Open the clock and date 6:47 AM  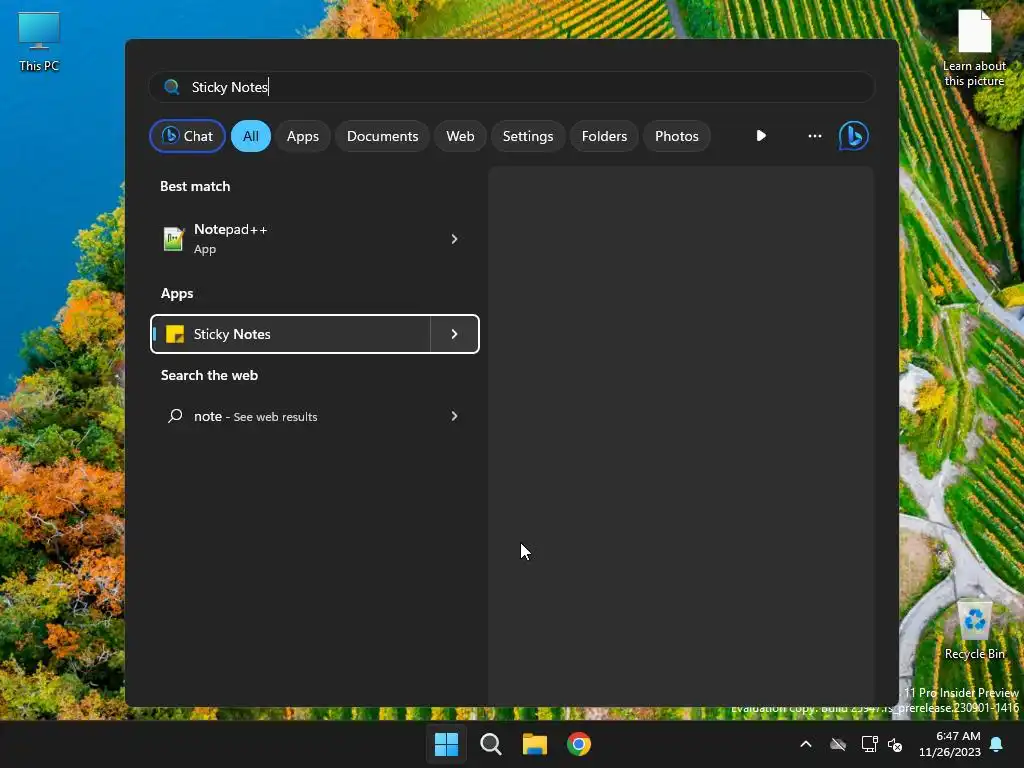pos(950,744)
